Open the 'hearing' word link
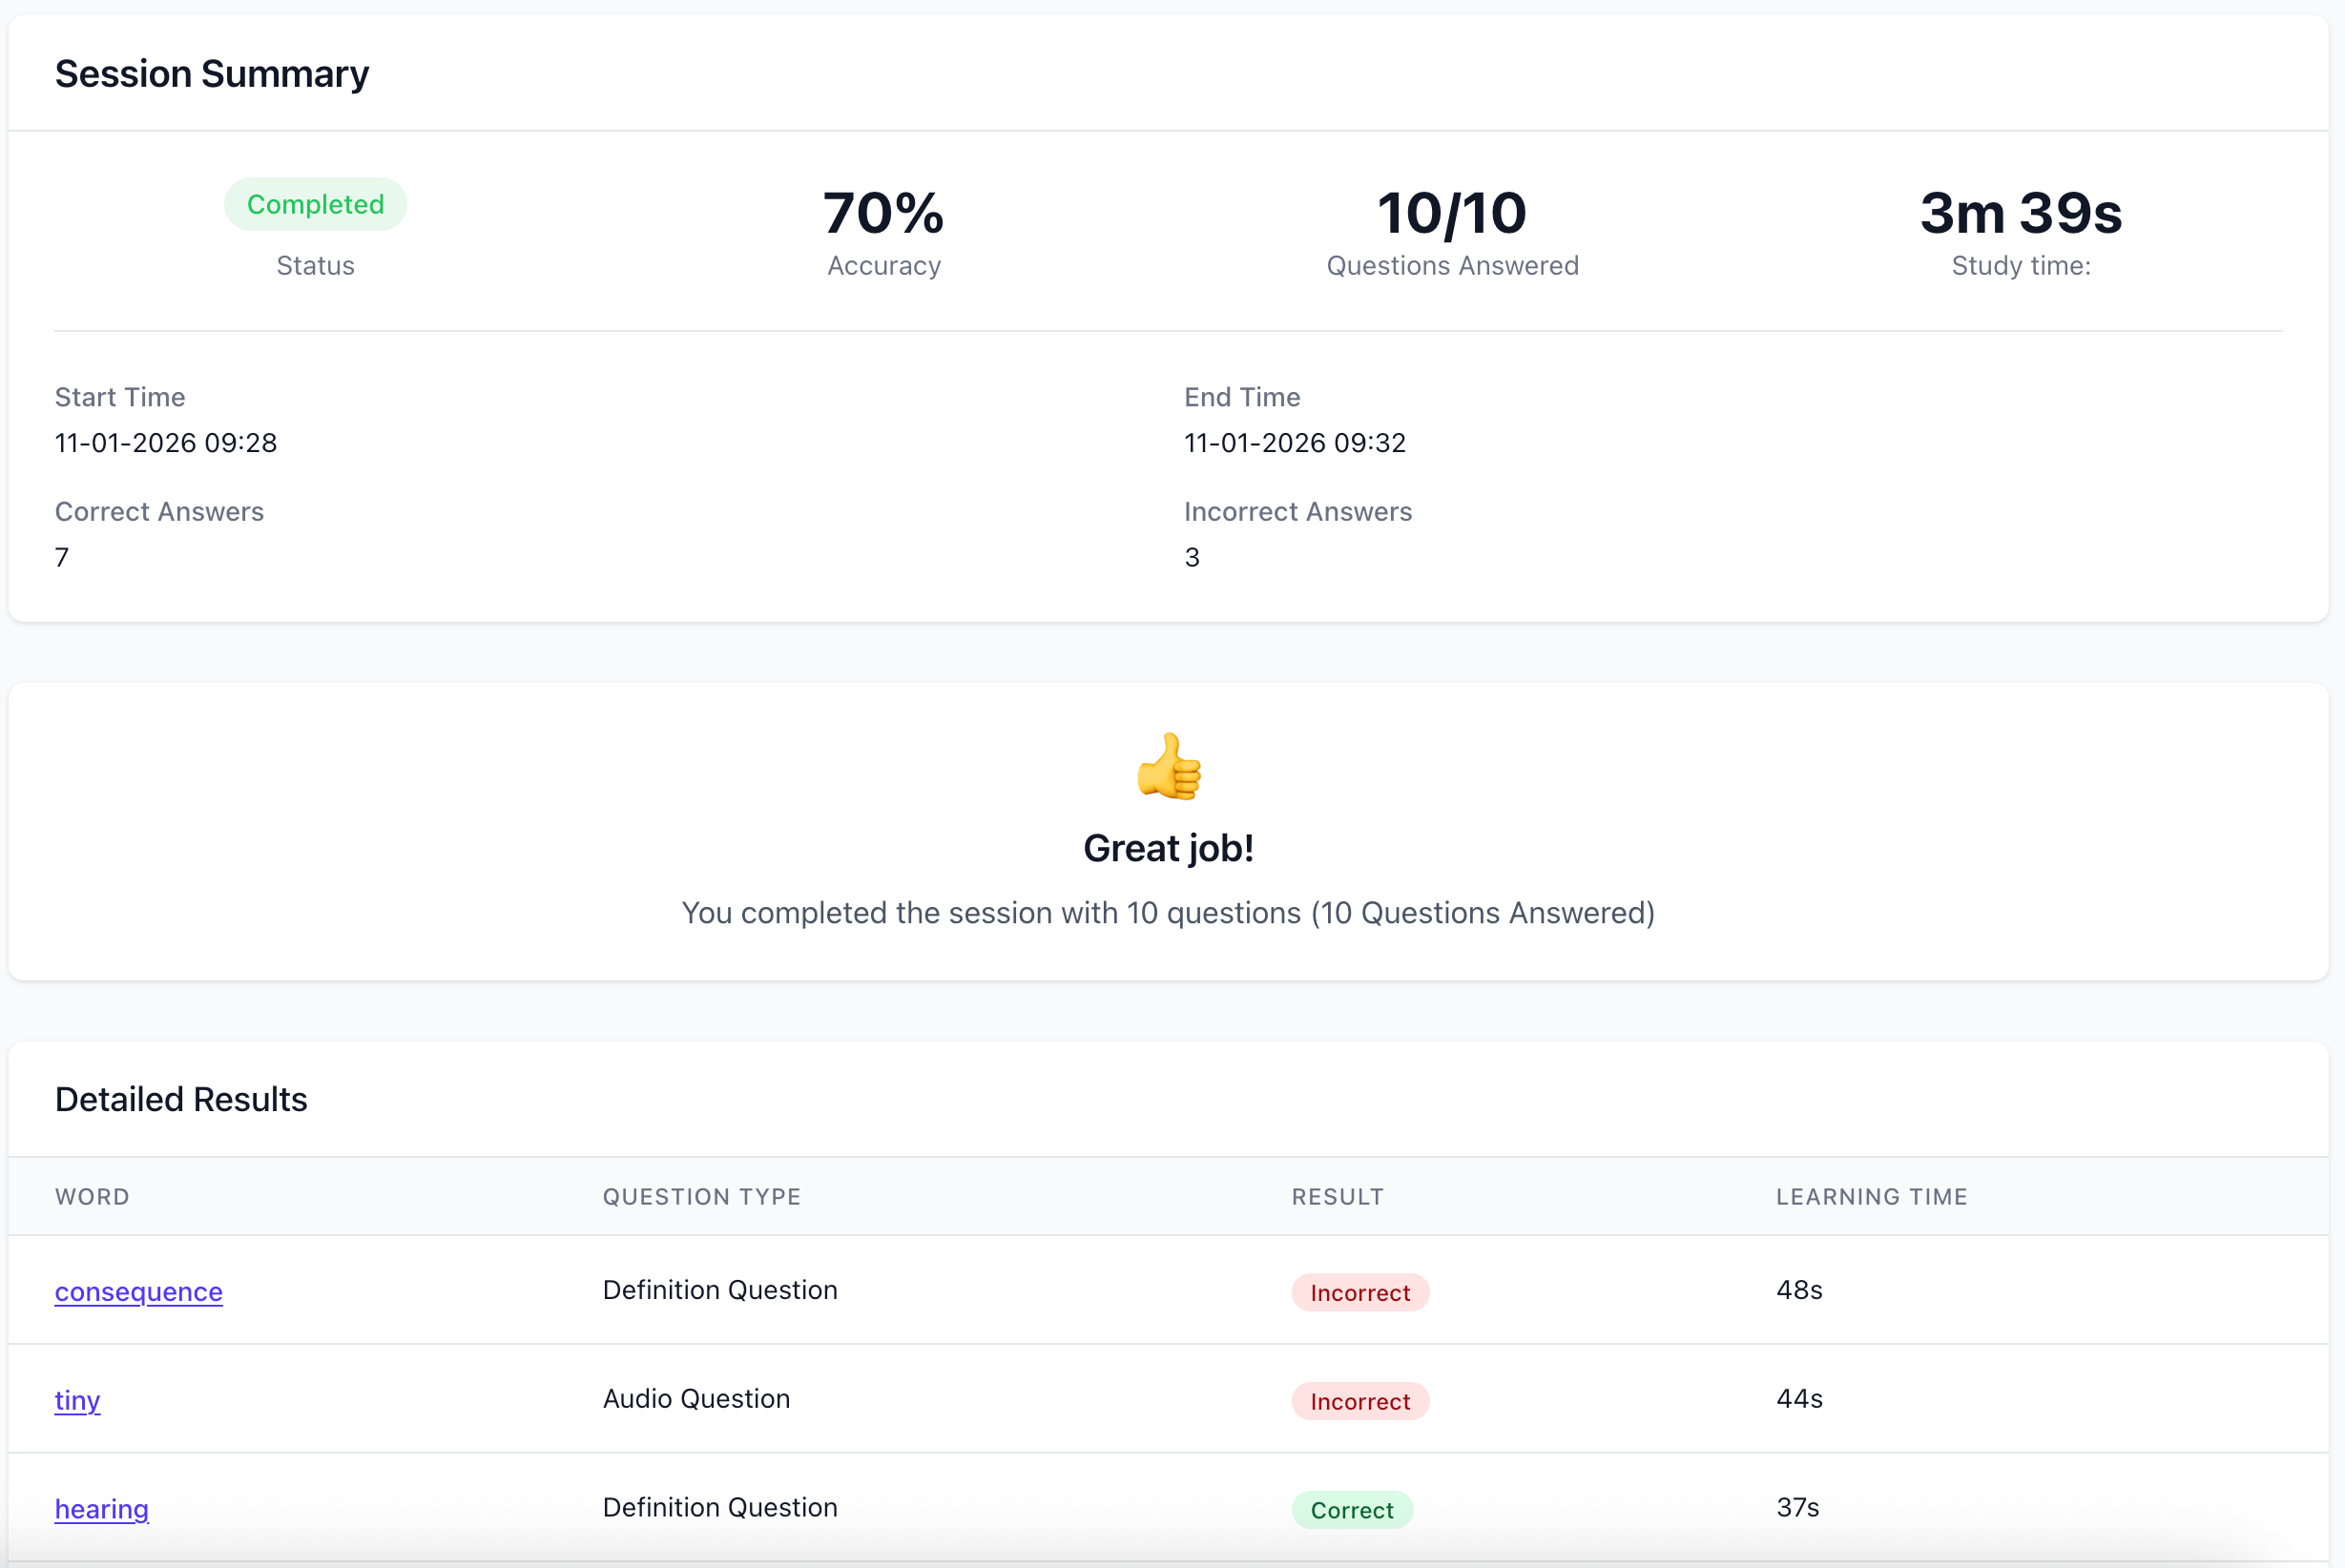2345x1568 pixels. click(x=101, y=1508)
